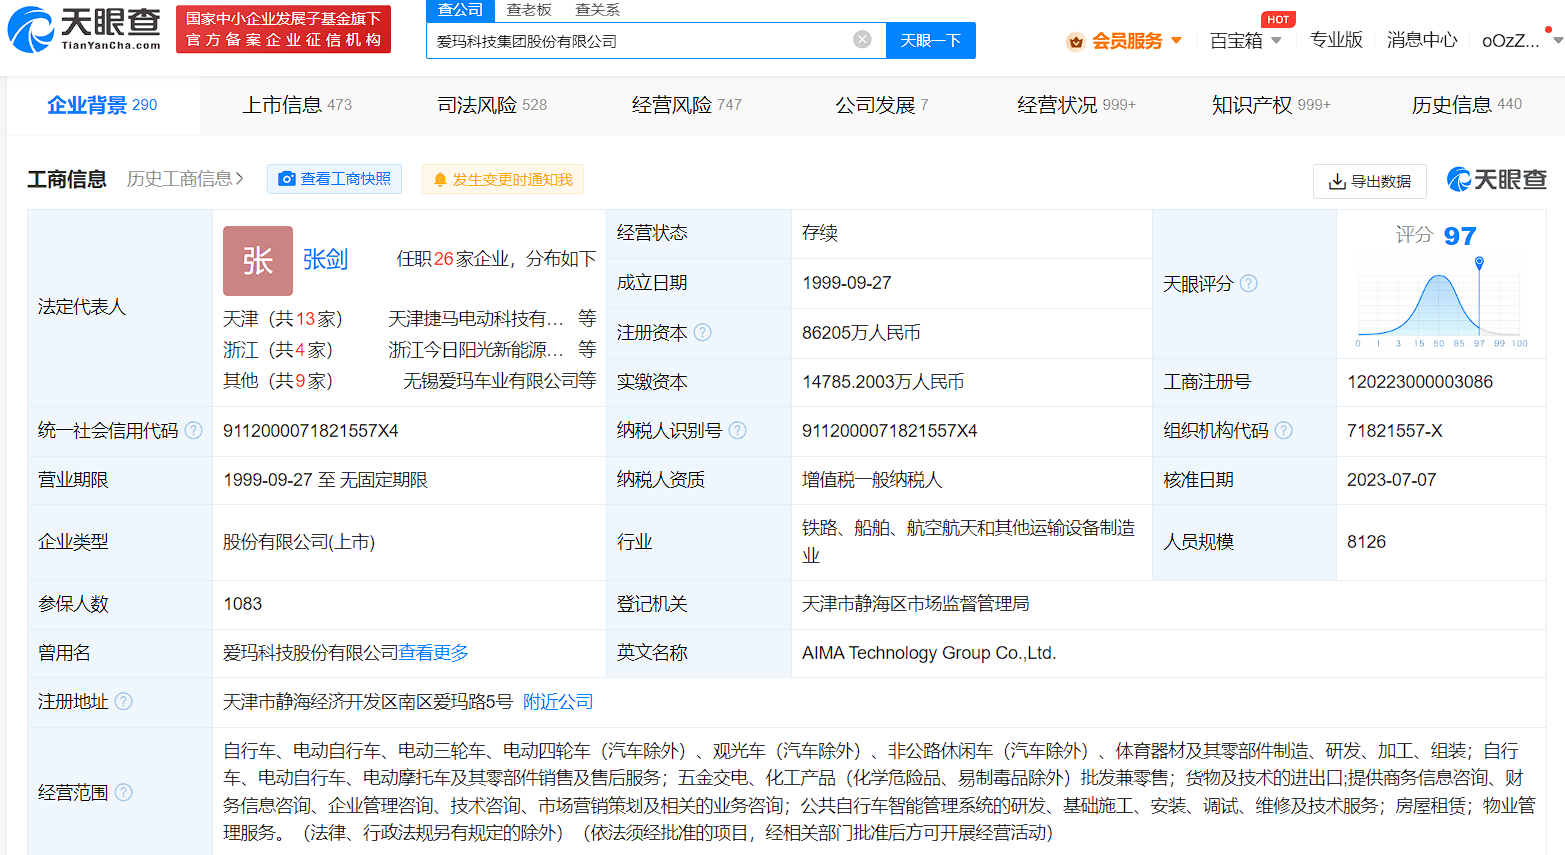Open the 查看工商快照 snapshot button

tap(335, 179)
